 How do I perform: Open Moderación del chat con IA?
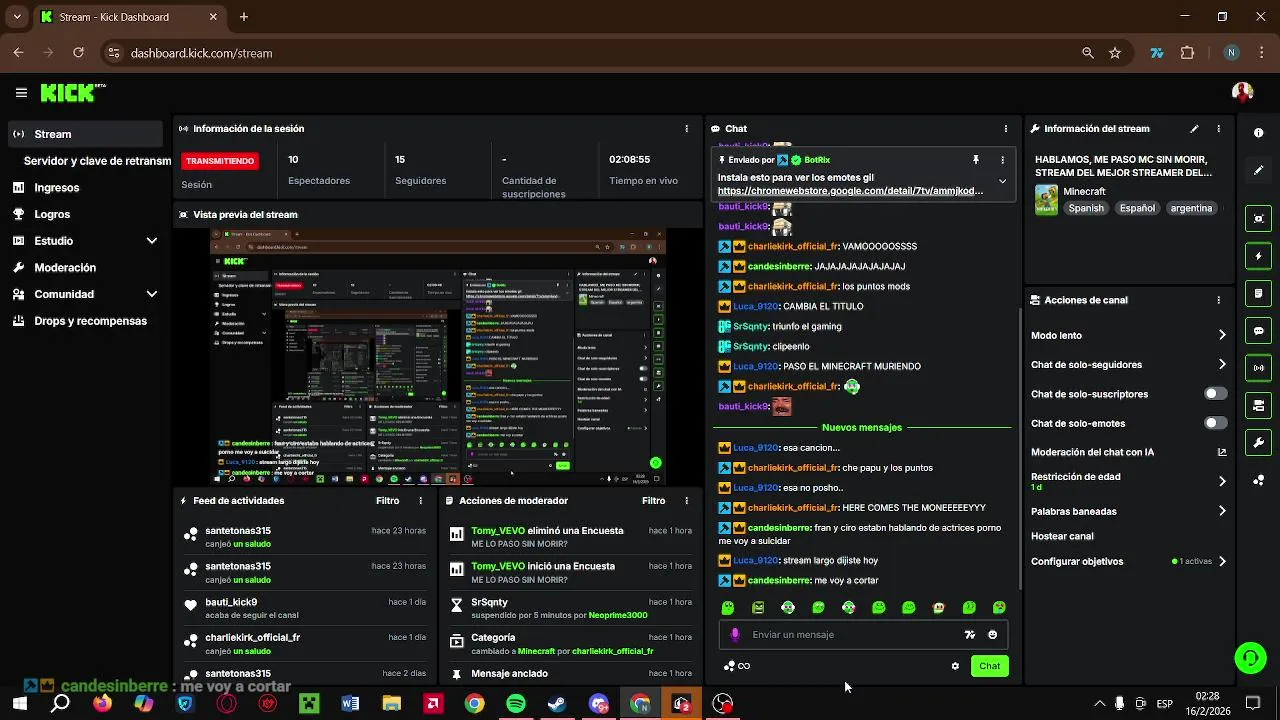(1129, 452)
